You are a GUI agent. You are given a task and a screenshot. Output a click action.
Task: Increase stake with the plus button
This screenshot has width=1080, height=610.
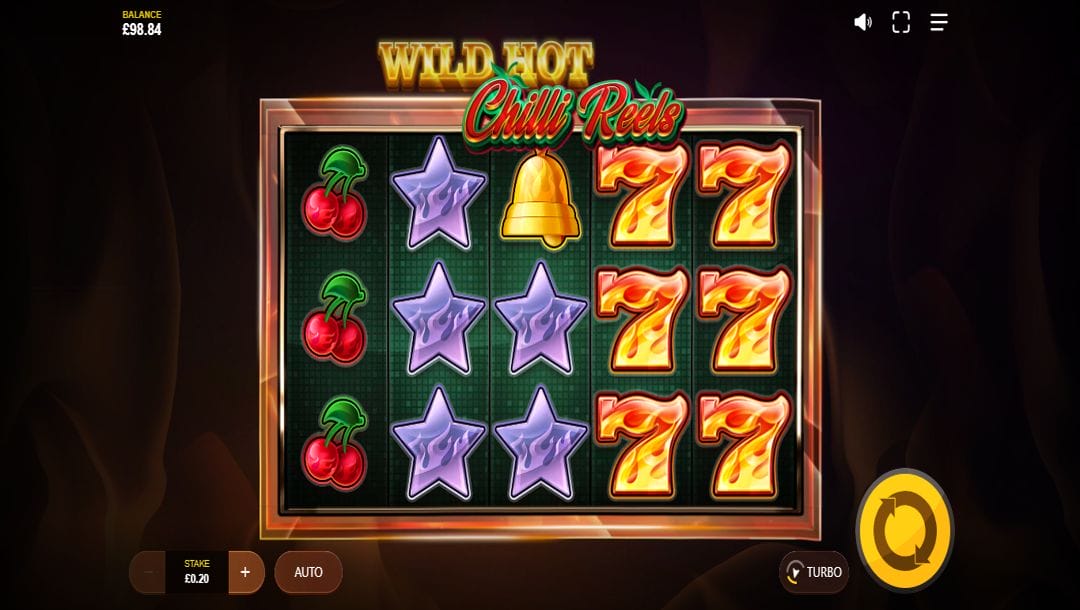point(245,572)
